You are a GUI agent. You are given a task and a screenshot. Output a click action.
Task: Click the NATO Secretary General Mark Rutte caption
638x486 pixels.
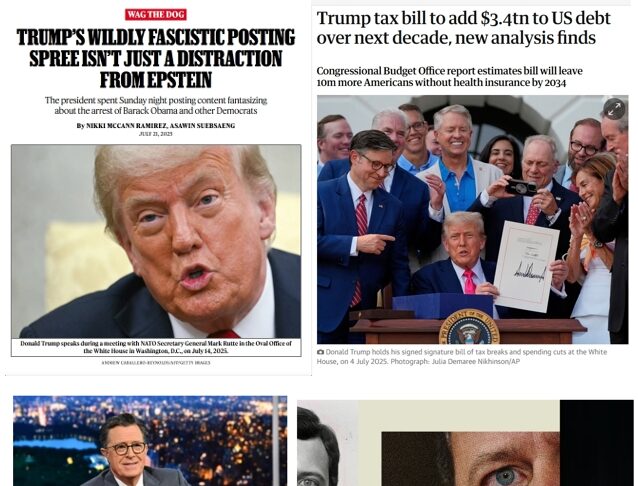click(156, 347)
